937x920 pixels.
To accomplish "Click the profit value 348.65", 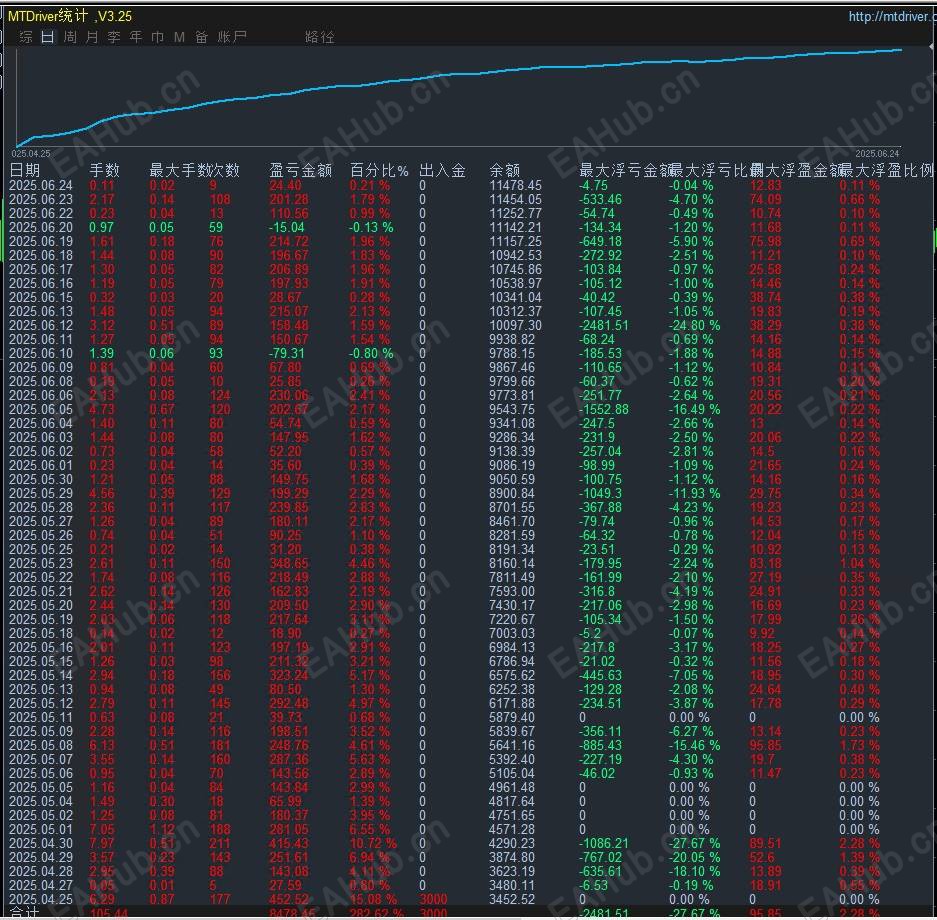I will click(289, 563).
